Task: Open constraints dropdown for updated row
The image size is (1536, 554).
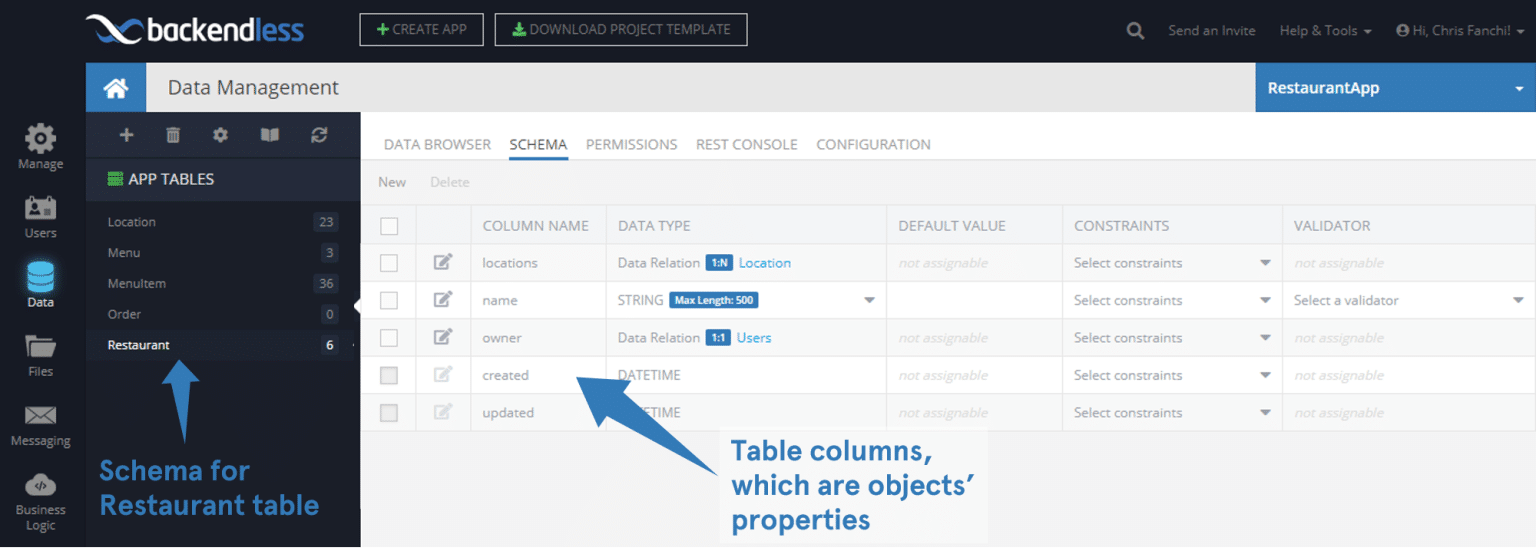Action: tap(1172, 413)
